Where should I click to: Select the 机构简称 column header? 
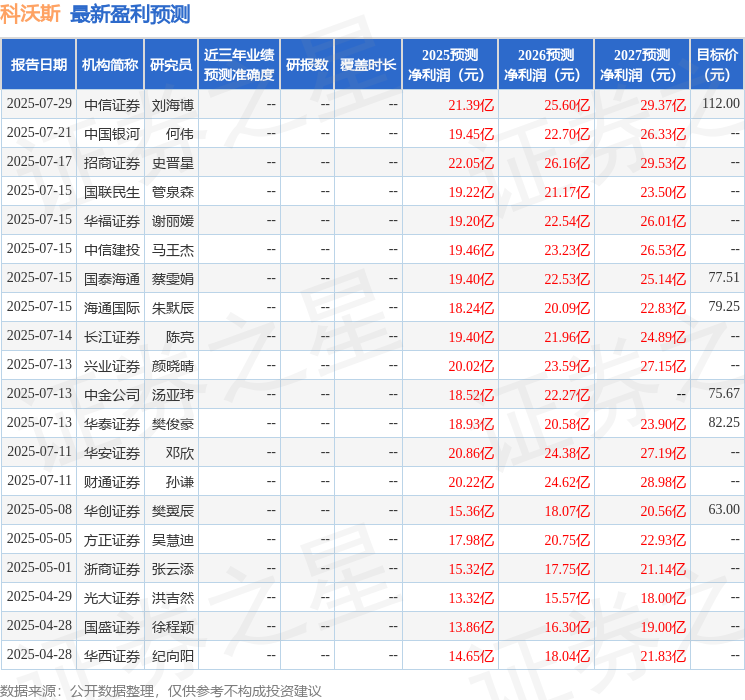110,65
